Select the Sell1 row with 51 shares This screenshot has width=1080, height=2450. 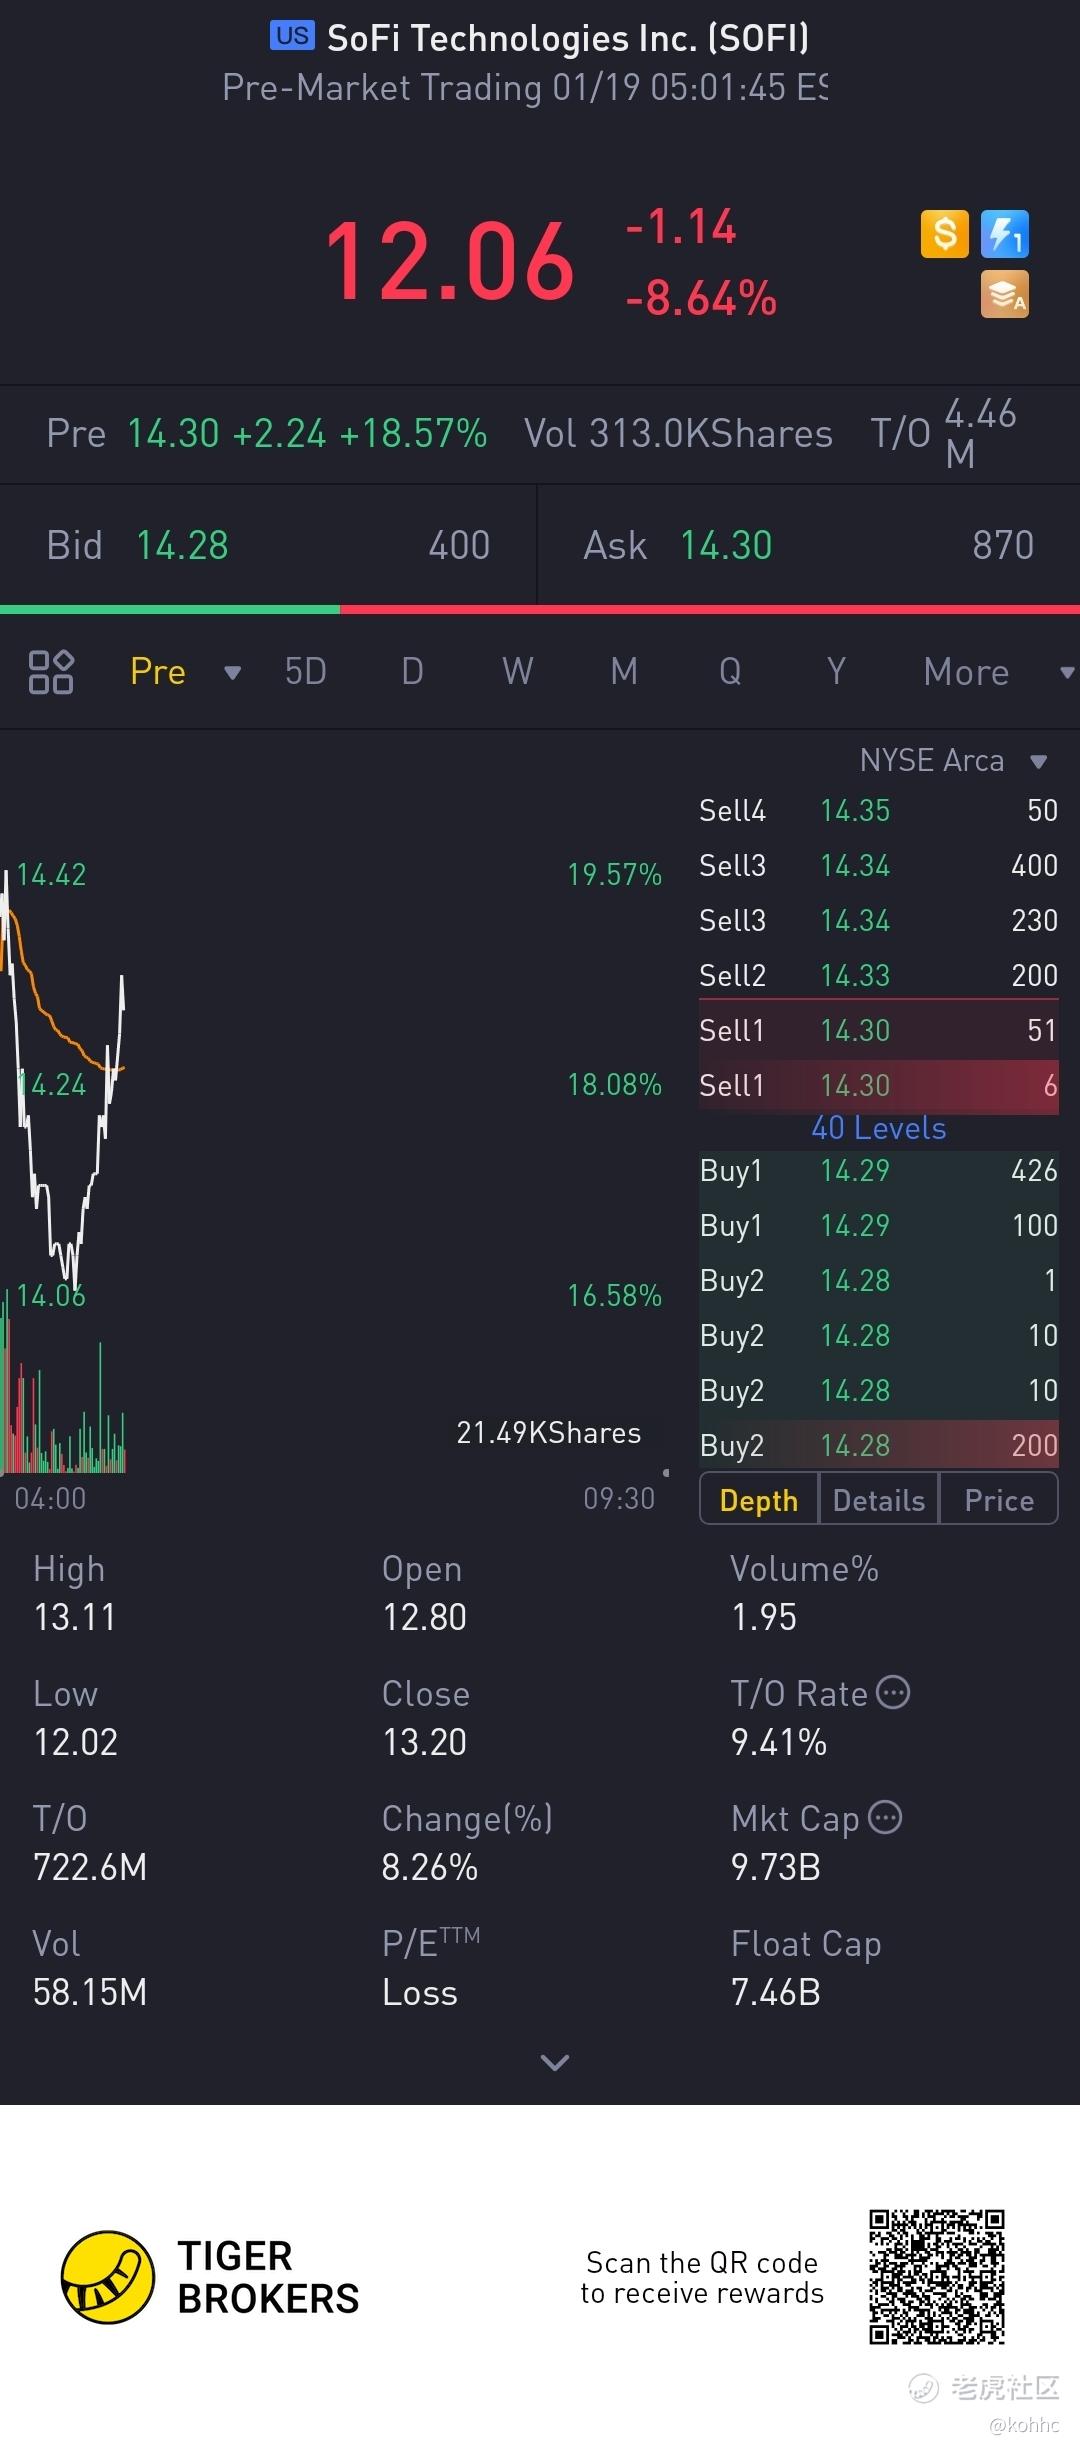point(879,1030)
